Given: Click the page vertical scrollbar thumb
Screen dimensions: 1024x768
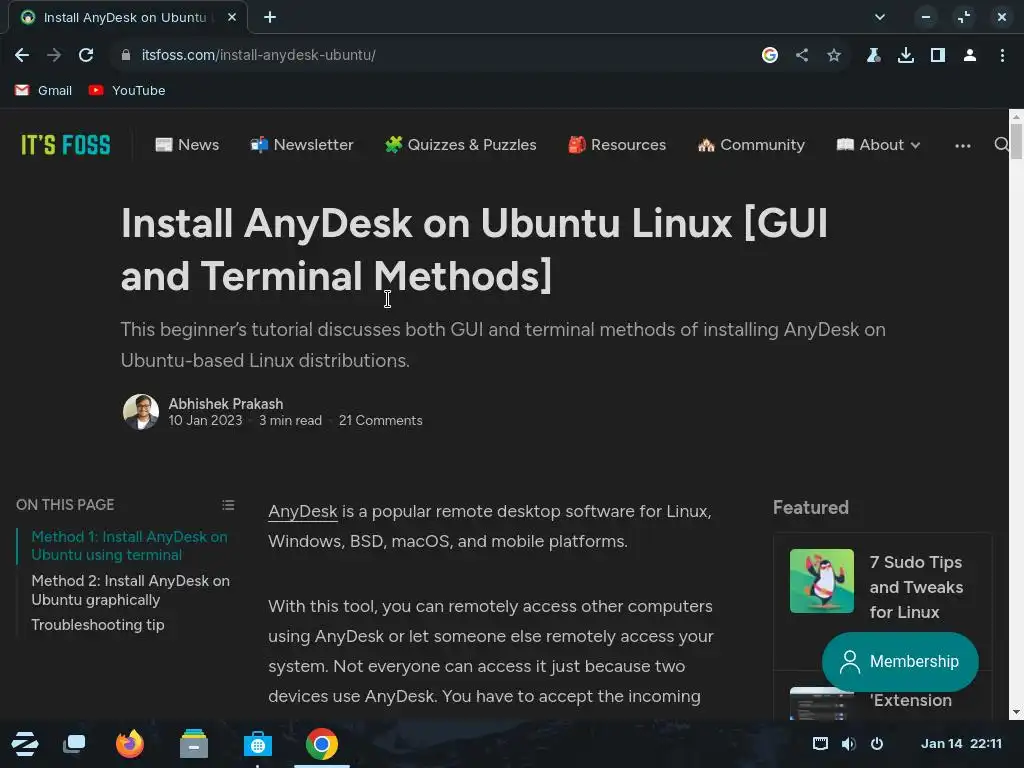Looking at the screenshot, I should (x=1016, y=140).
